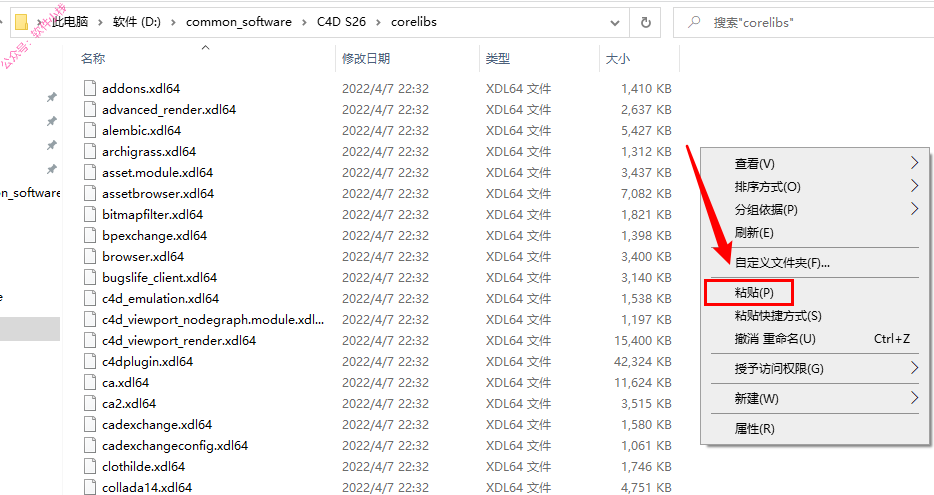934x495 pixels.
Task: Click the bpexchange.xdl64 file icon
Action: [90, 235]
